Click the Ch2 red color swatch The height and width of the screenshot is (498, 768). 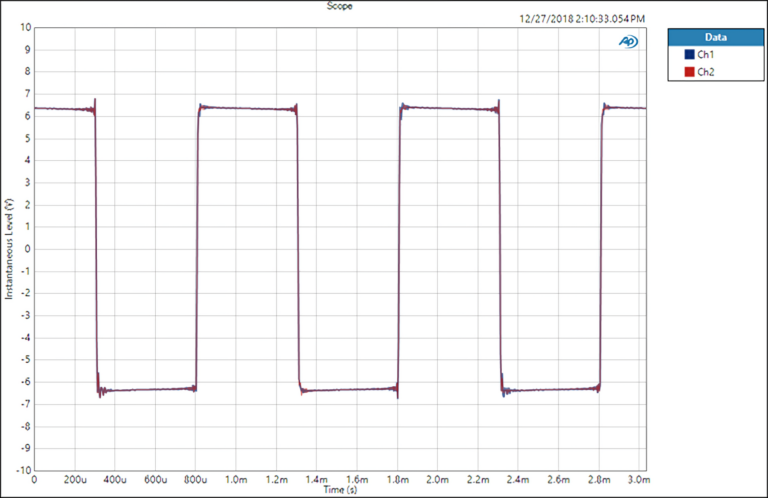pyautogui.click(x=689, y=72)
